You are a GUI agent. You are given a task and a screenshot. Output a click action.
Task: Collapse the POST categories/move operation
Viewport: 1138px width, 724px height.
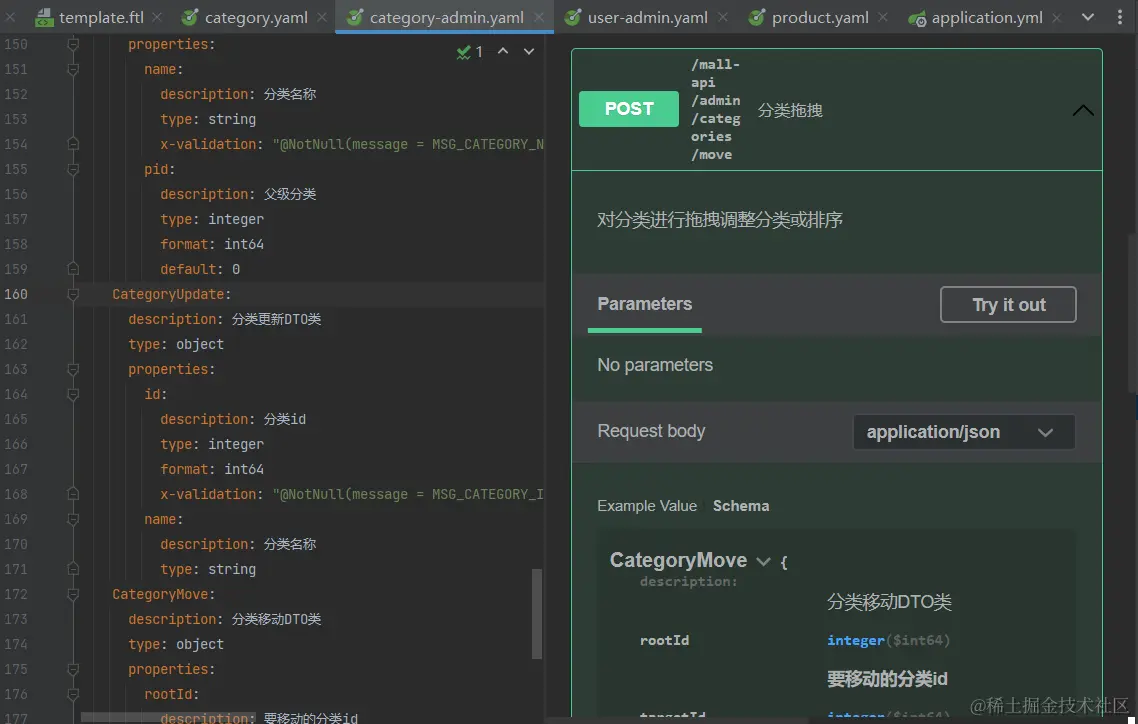coord(1083,110)
